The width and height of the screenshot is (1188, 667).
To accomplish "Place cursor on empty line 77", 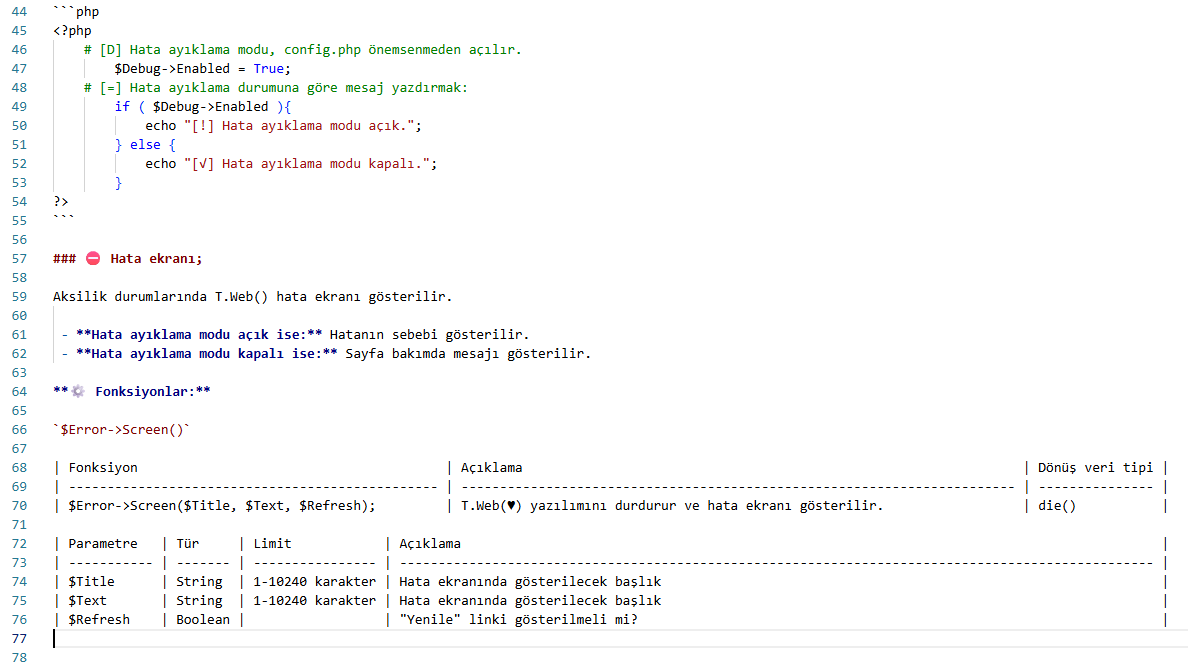I will tap(606, 639).
